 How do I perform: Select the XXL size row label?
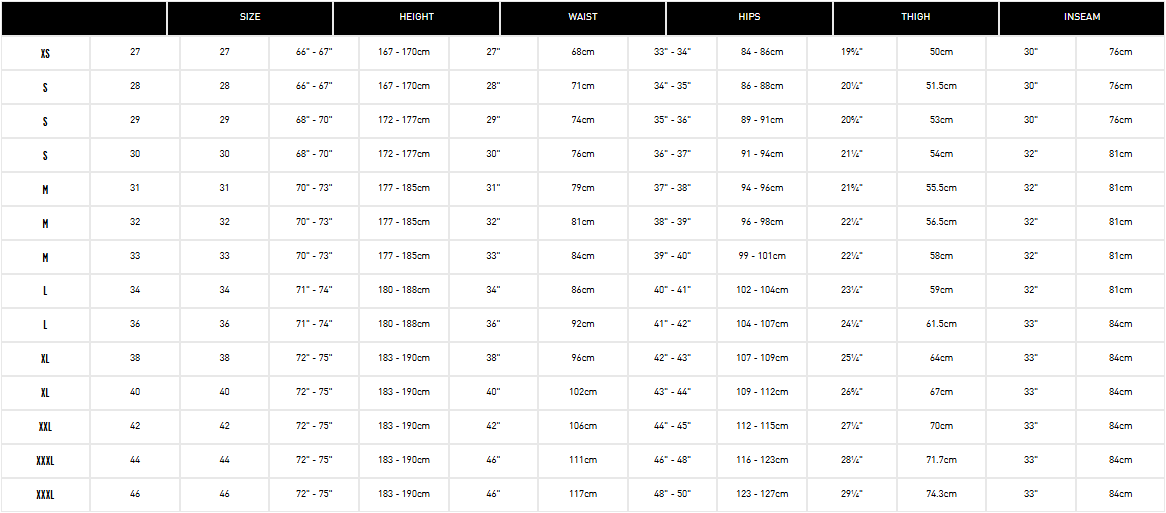(x=45, y=427)
